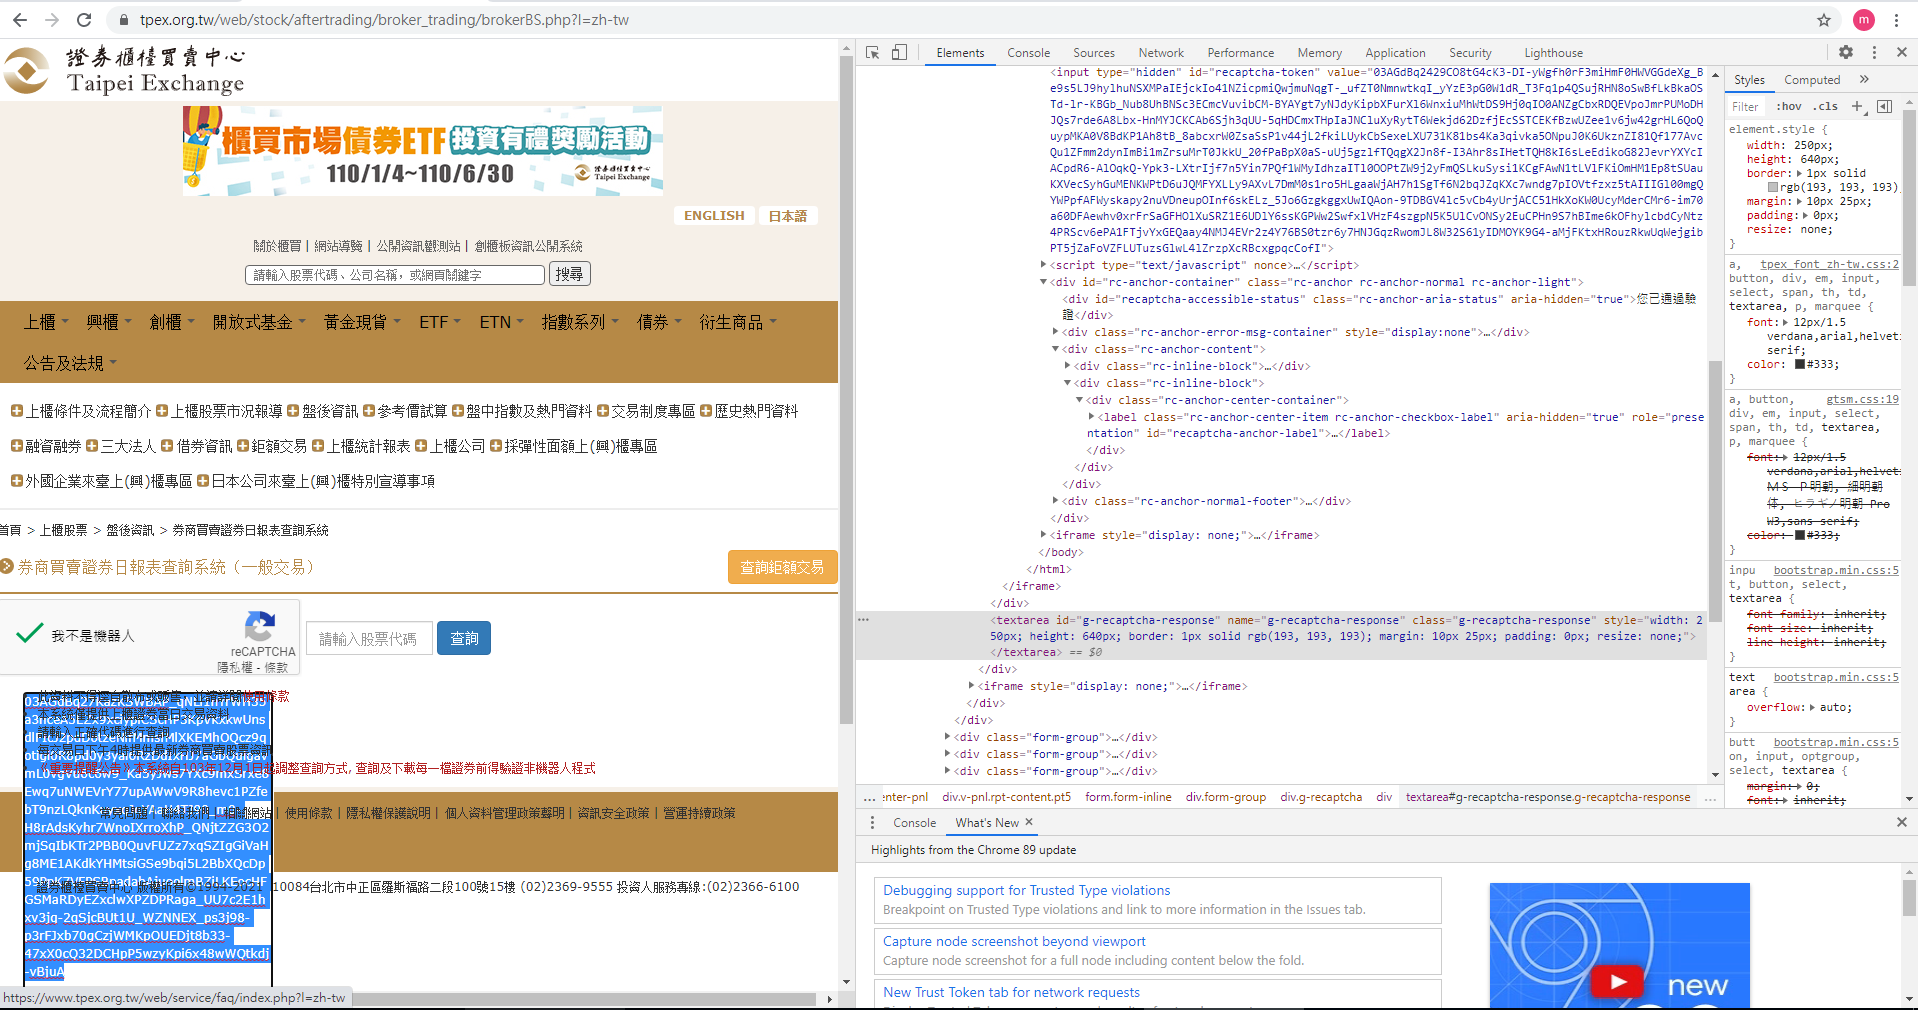
Task: Expand the 創櫃 navigation menu
Action: coord(172,322)
